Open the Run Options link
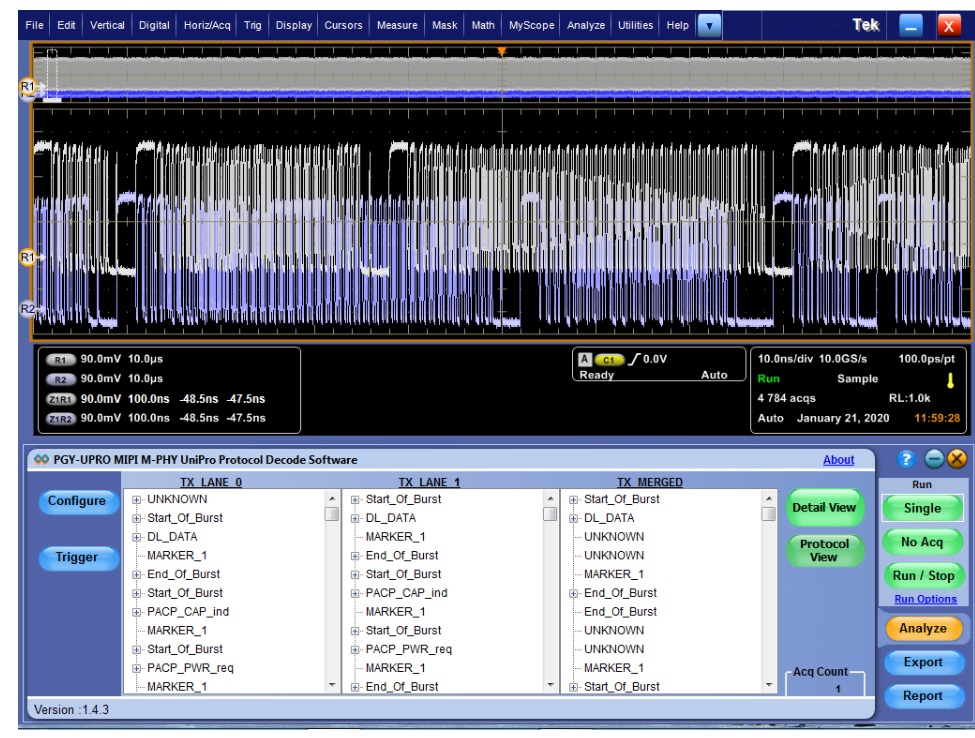 [x=925, y=599]
